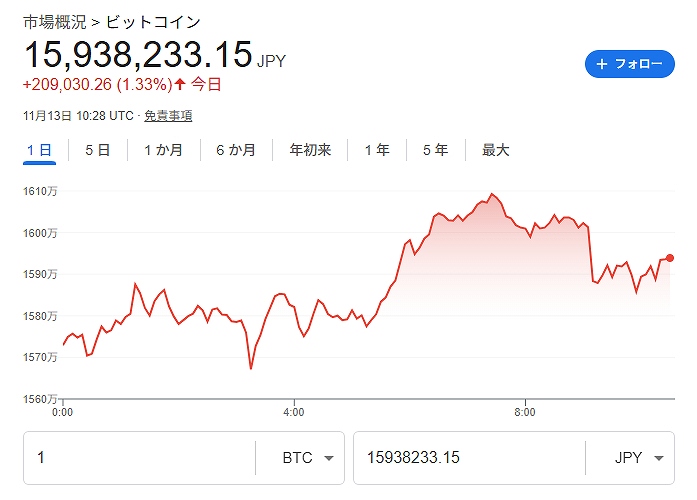Click the BTC amount input field
697x500 pixels.
click(x=140, y=458)
